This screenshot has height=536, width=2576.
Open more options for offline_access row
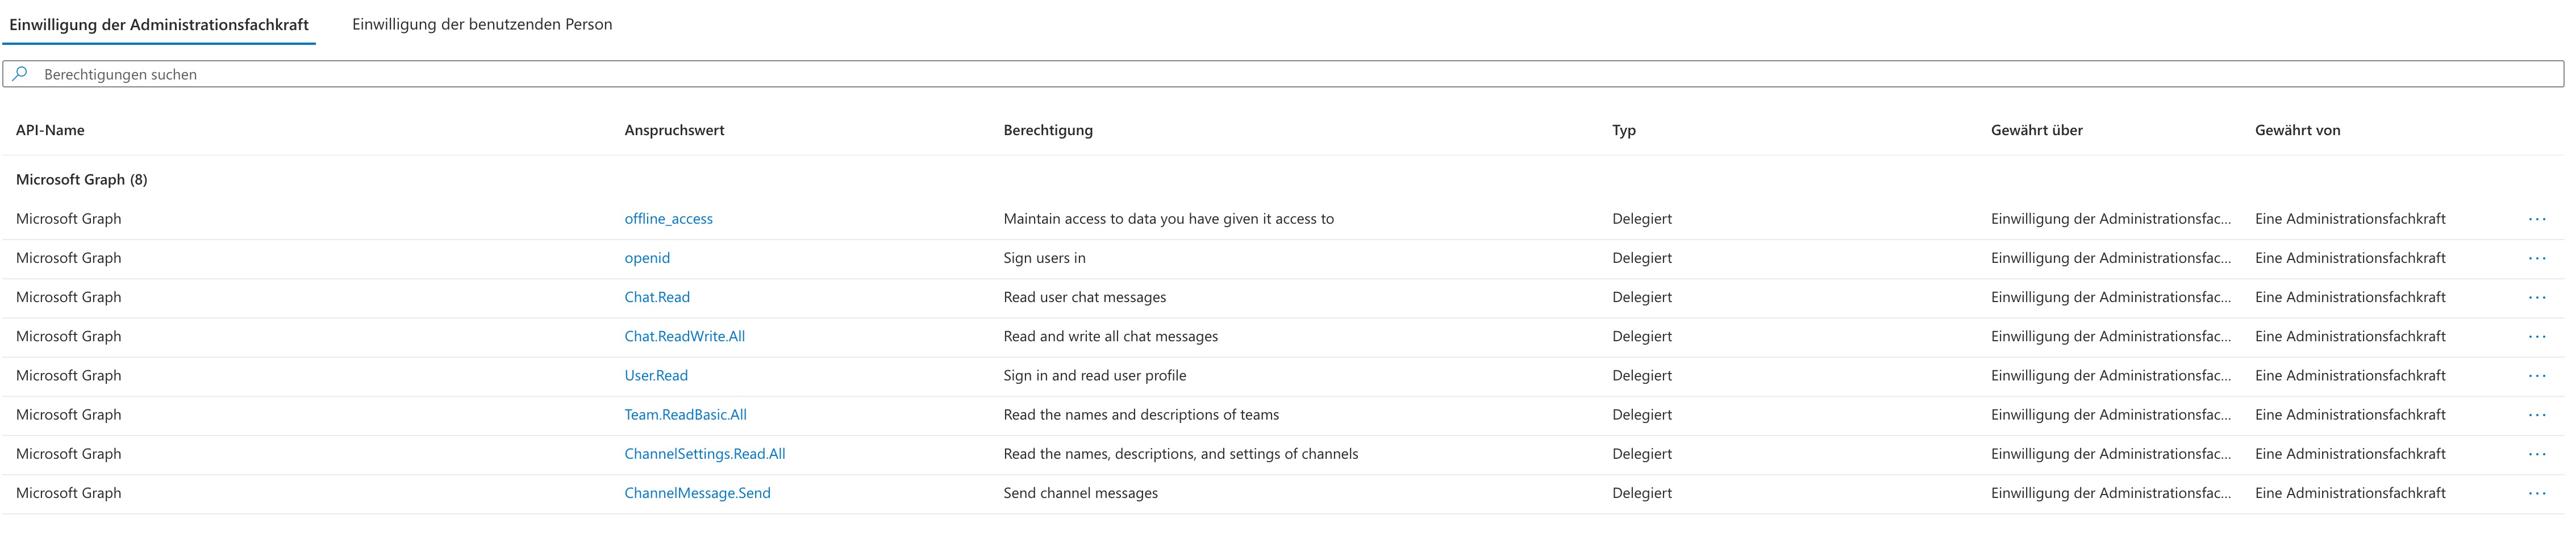click(2536, 219)
